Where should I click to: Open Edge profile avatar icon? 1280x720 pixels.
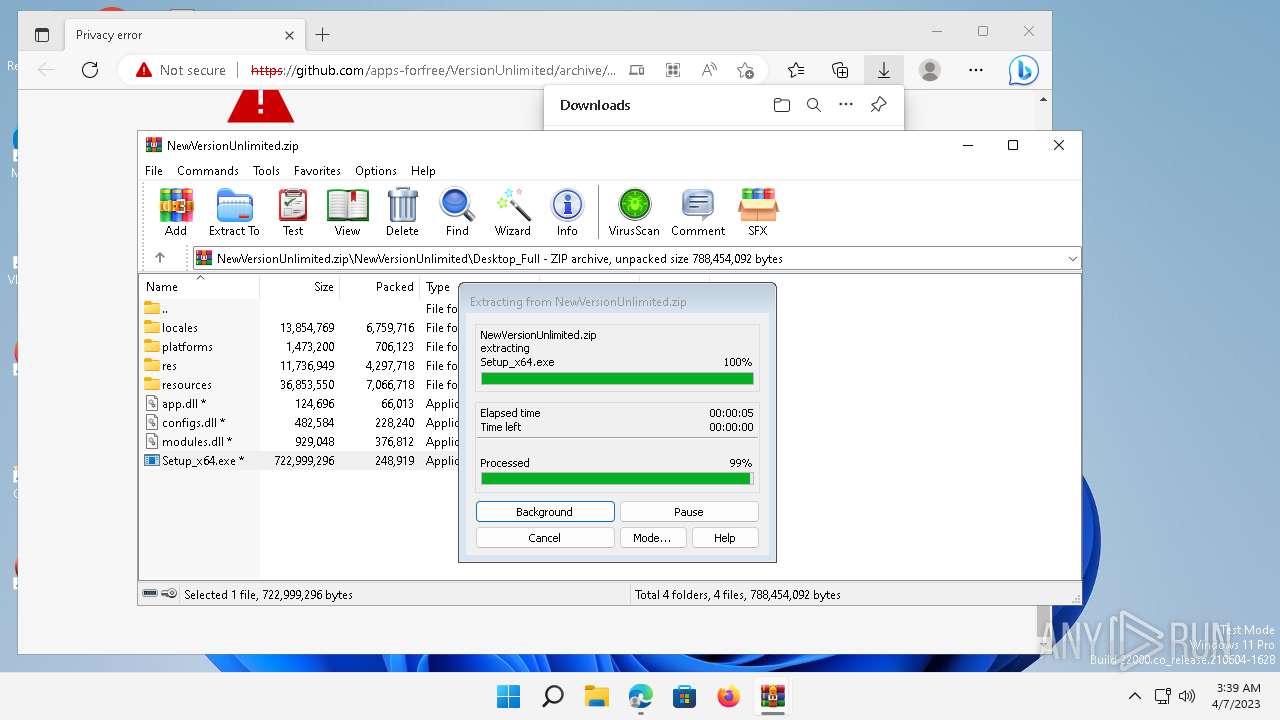pyautogui.click(x=930, y=70)
